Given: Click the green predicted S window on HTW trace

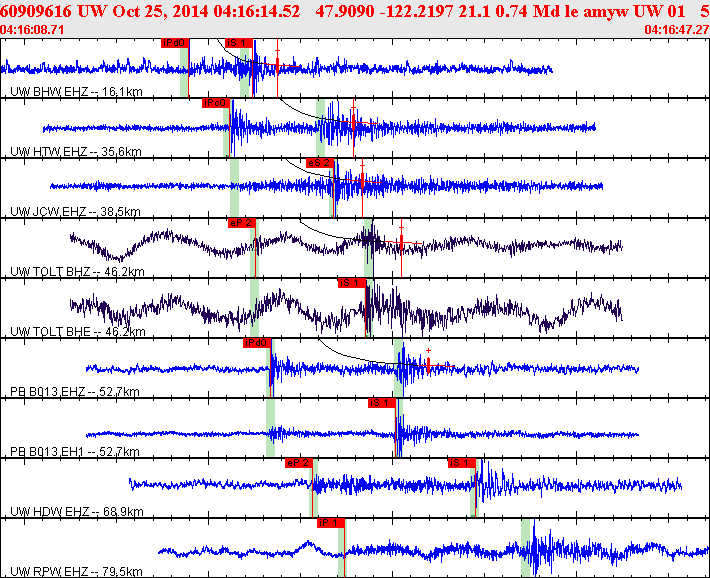Looking at the screenshot, I should pyautogui.click(x=320, y=128).
